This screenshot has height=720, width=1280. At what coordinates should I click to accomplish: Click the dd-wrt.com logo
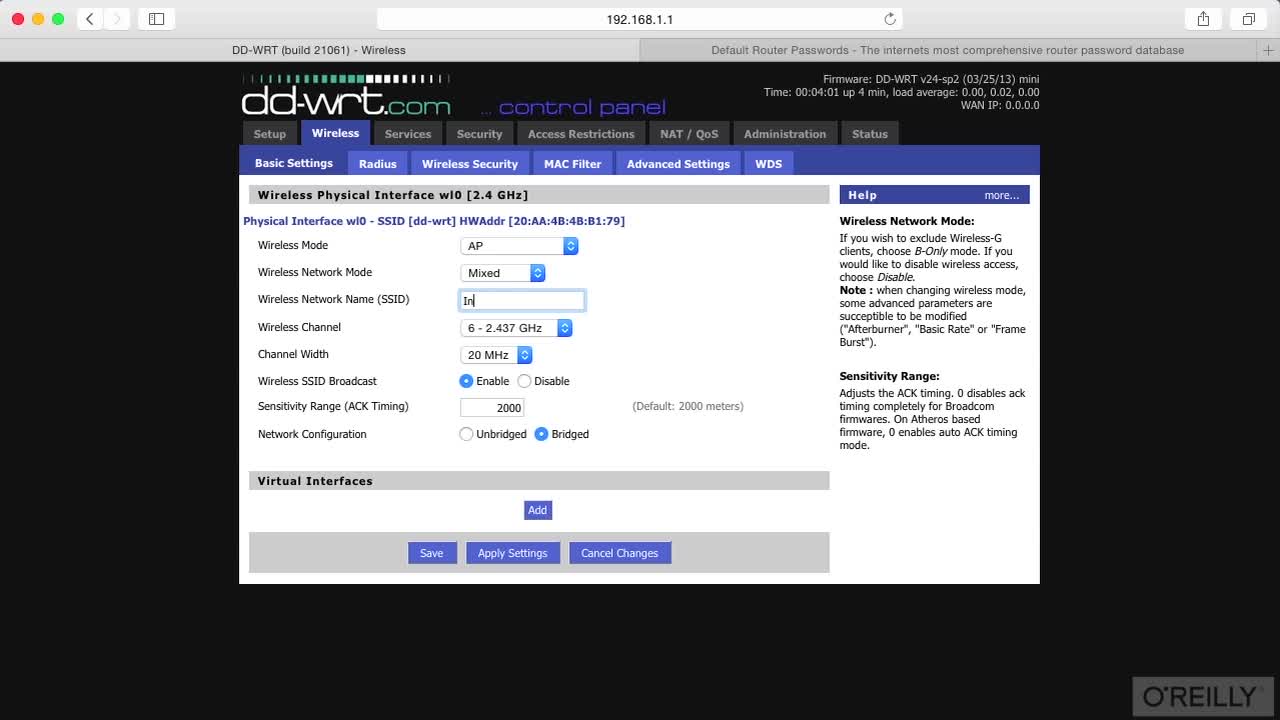tap(346, 97)
